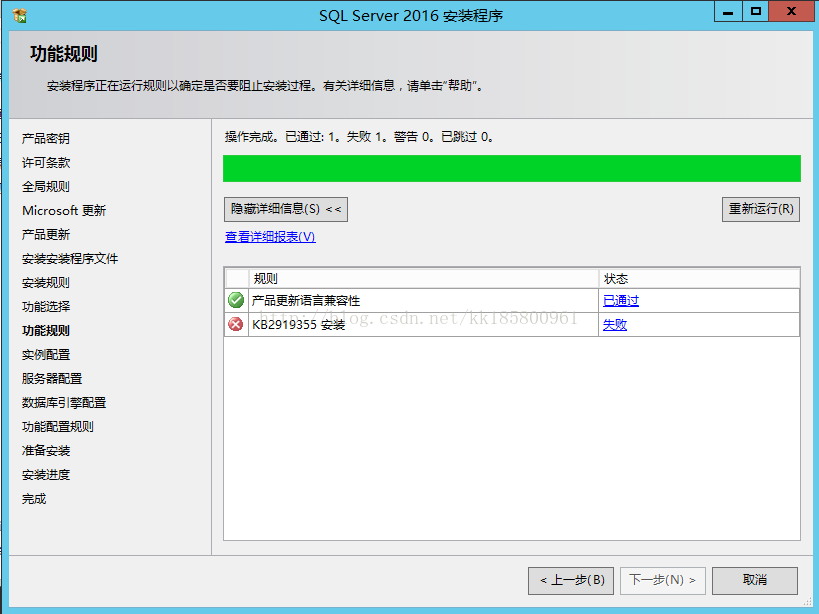819x614 pixels.
Task: Minimize the installer window
Action: tap(728, 11)
